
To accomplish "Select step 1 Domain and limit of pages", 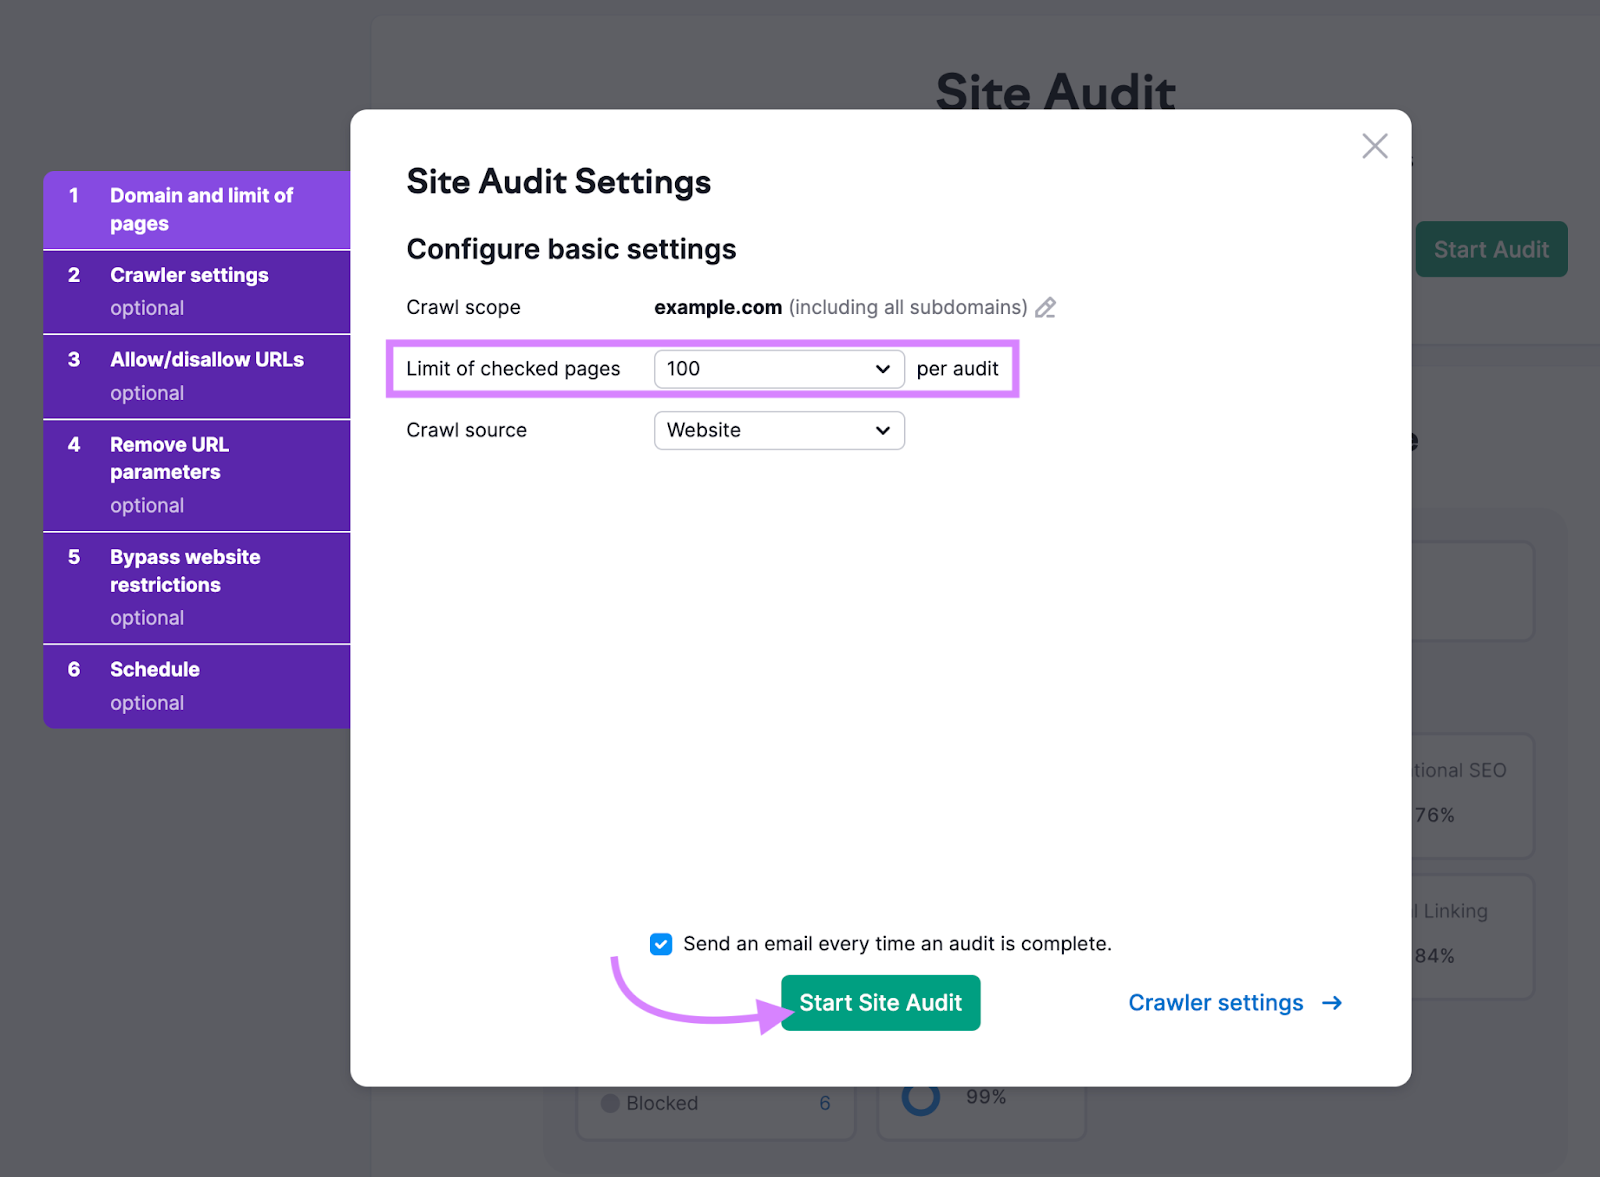I will (196, 210).
